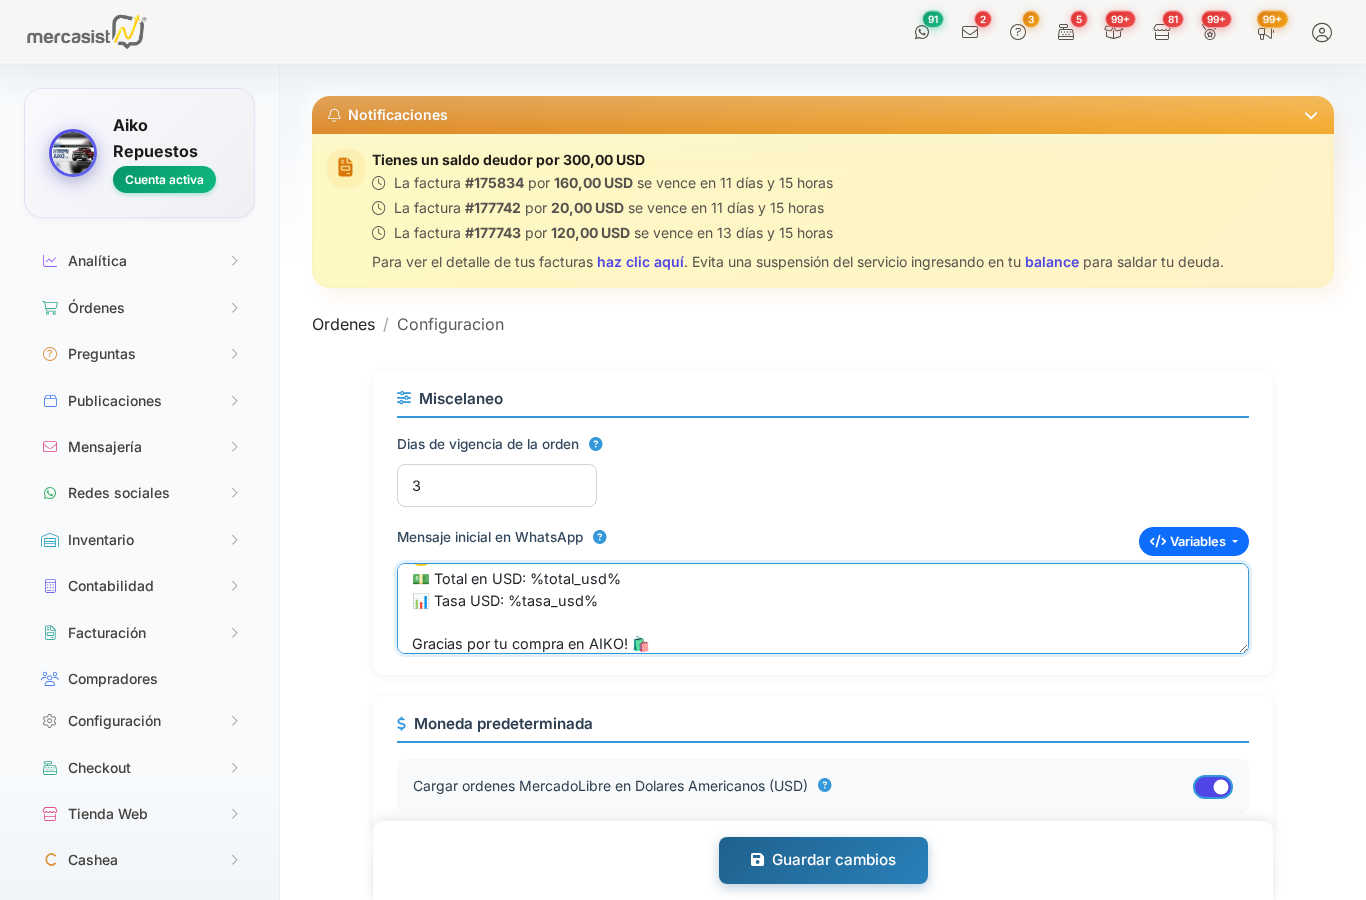Click the Analítica chart icon in the sidebar
Screen dimensions: 1366x900
tap(49, 260)
